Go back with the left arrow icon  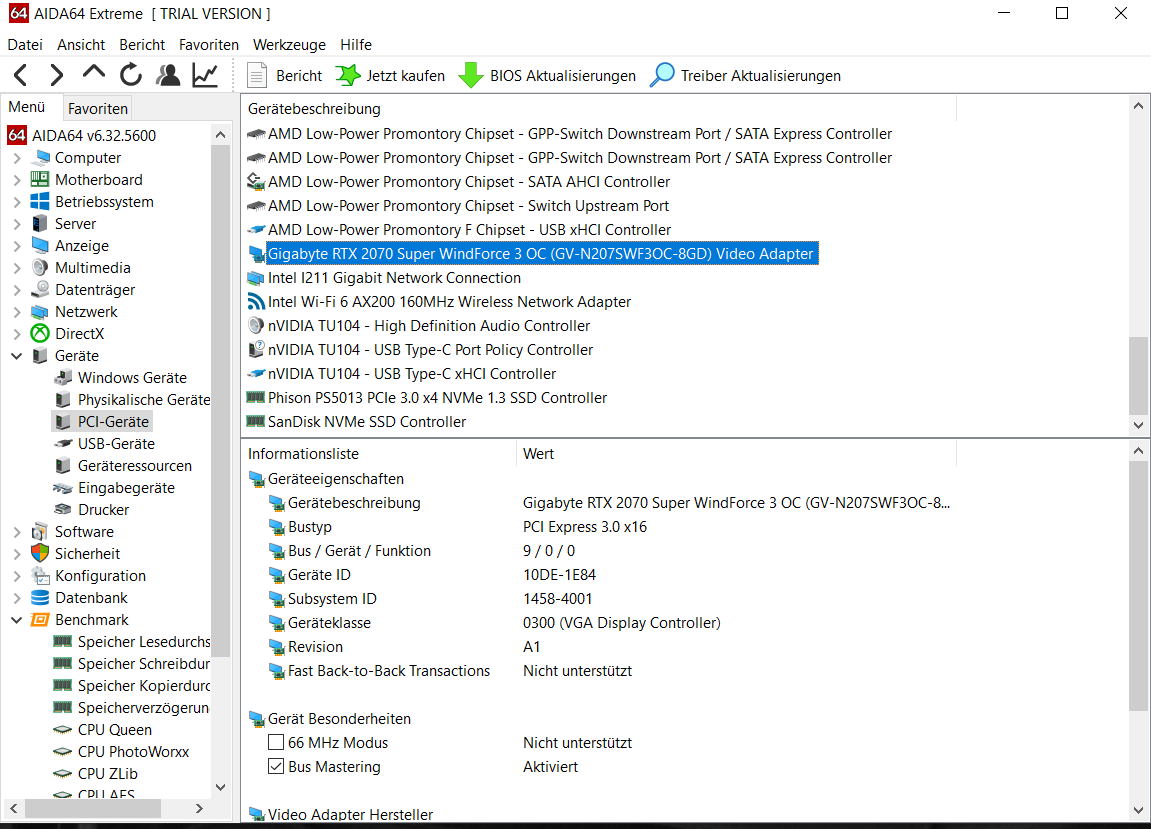pos(21,75)
